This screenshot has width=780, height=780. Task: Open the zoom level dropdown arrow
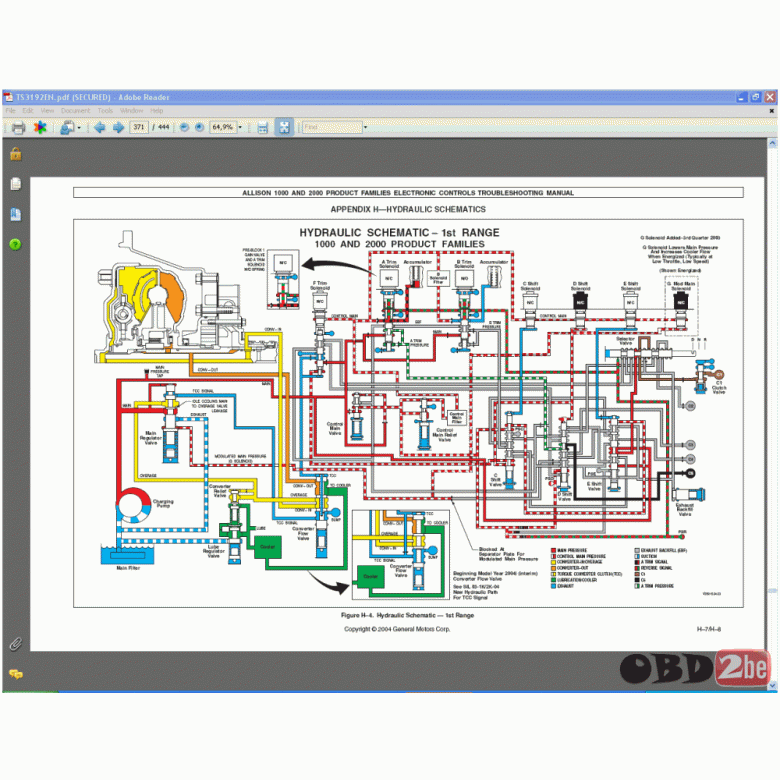tap(240, 128)
